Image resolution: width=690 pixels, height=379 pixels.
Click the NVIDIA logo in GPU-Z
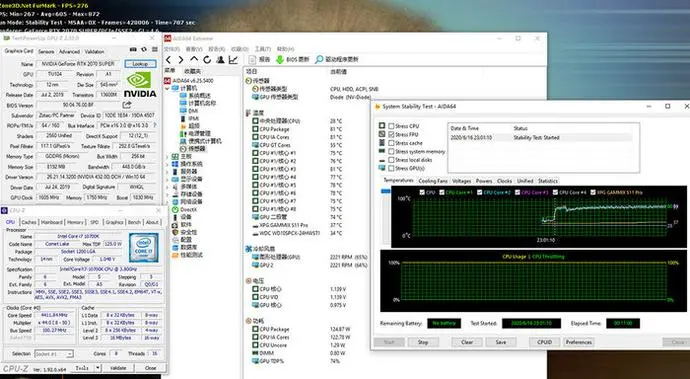click(x=139, y=85)
